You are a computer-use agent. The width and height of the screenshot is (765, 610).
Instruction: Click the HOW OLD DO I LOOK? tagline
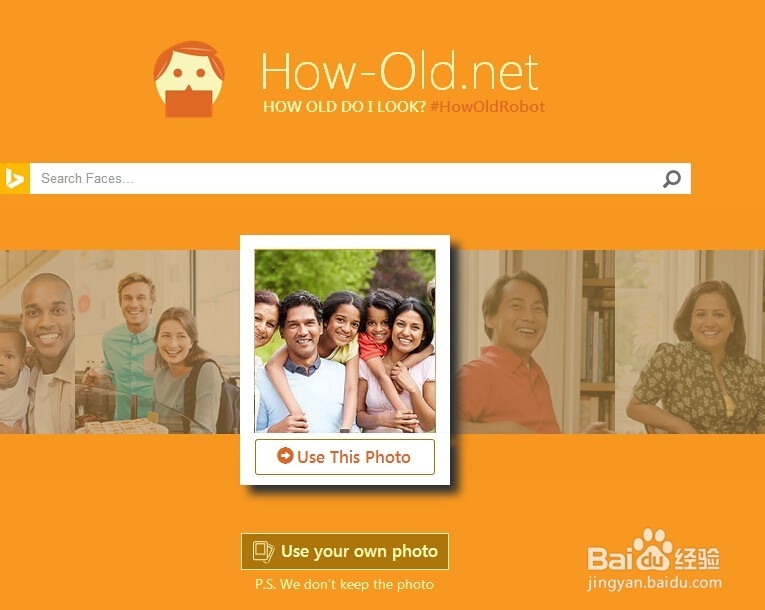344,106
